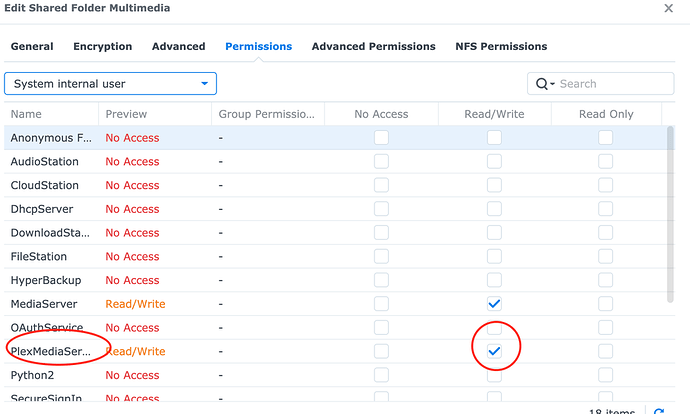
Task: Tick Read Only for PlexMediaServer row
Action: click(x=606, y=352)
